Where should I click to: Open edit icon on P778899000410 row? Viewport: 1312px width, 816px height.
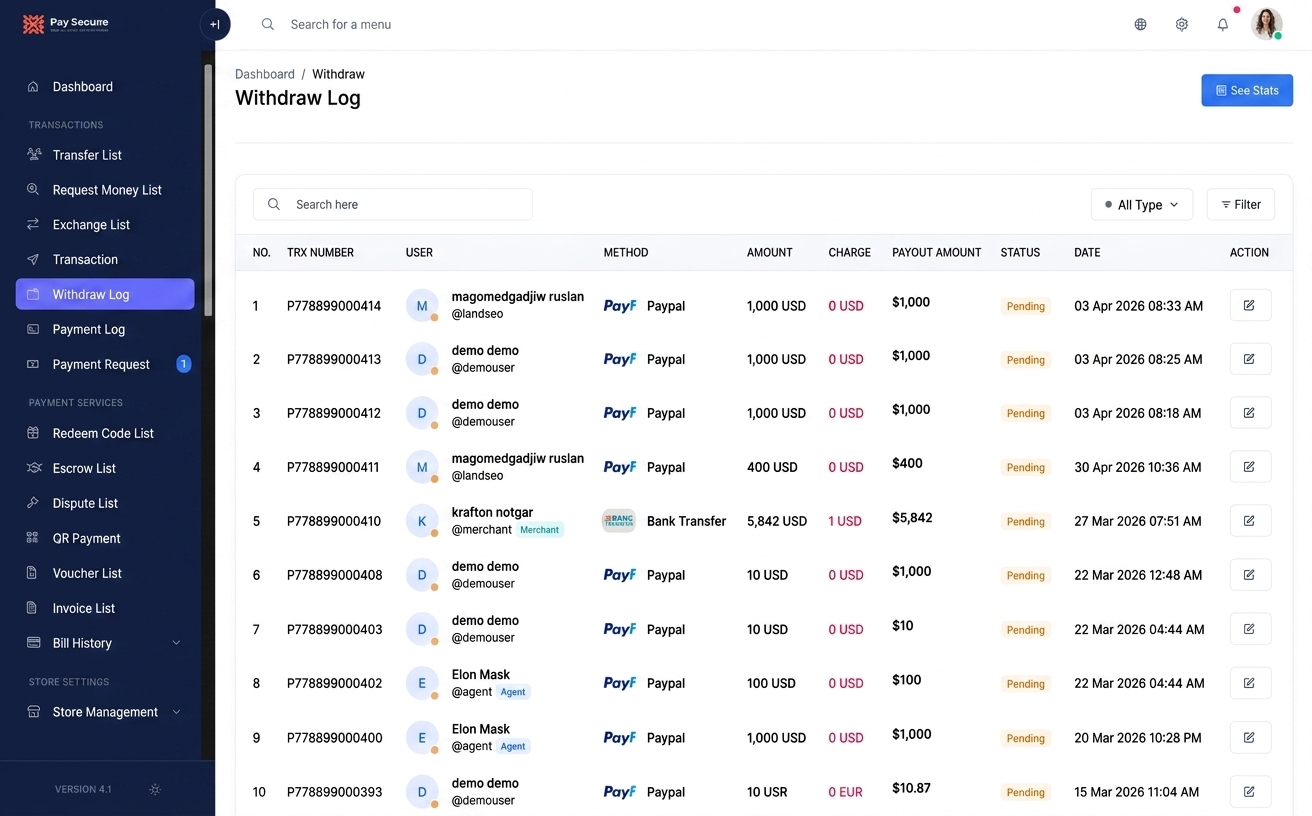click(1250, 521)
